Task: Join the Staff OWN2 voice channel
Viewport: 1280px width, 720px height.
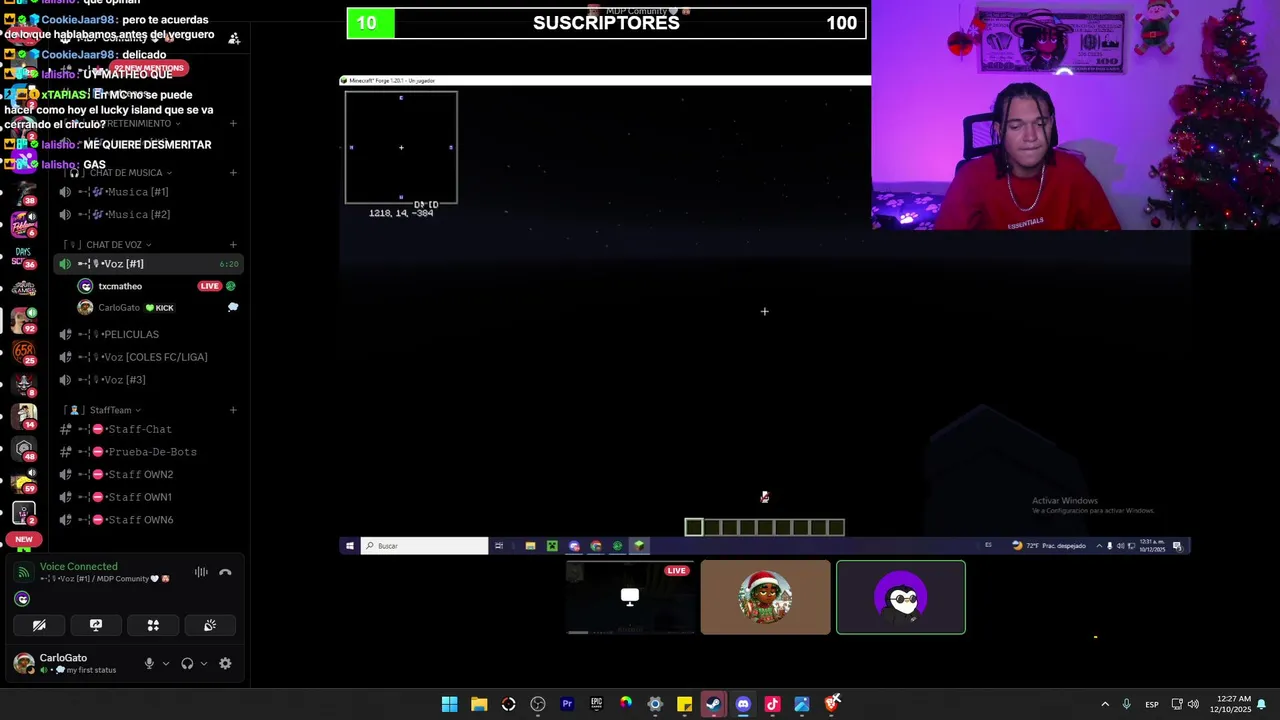Action: 148,475
